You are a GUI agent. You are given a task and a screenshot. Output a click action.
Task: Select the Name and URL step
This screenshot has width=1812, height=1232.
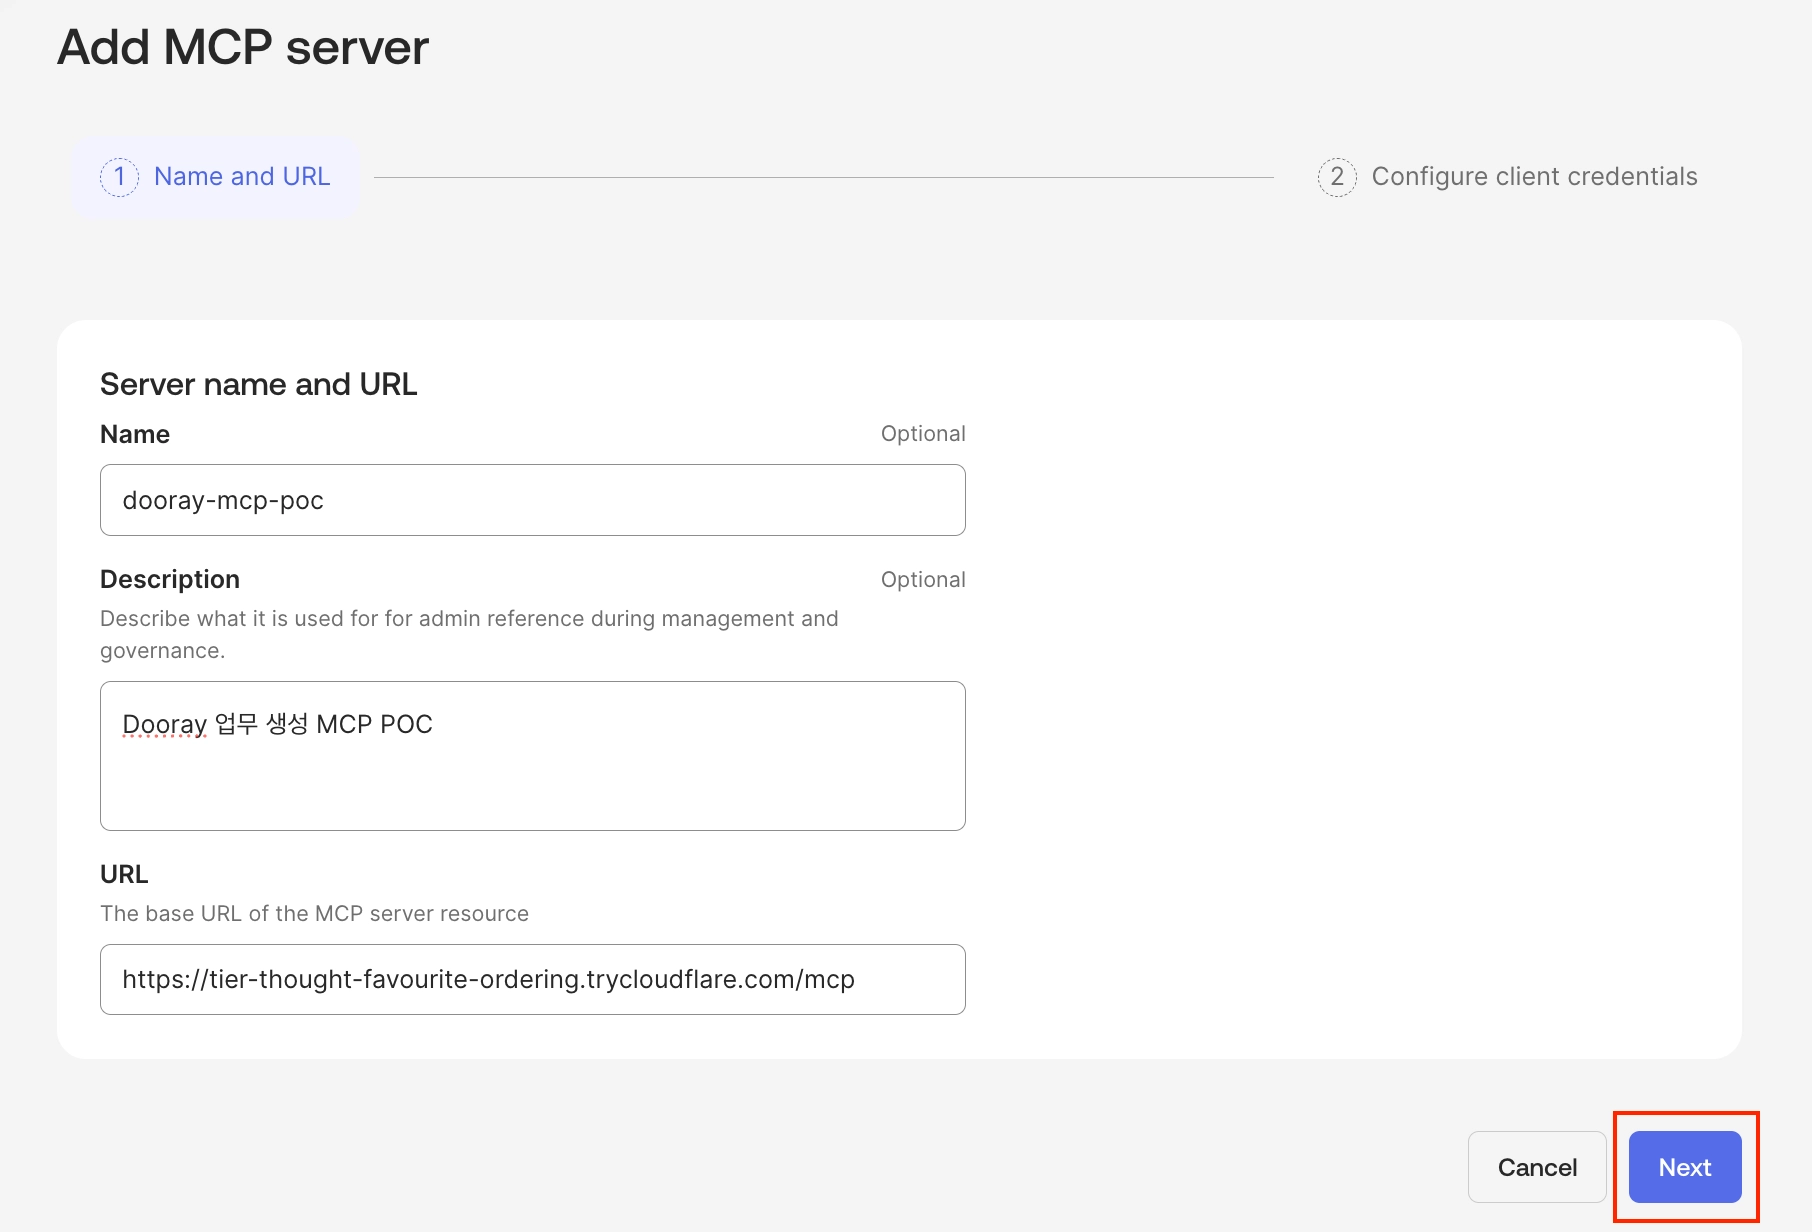pos(215,177)
